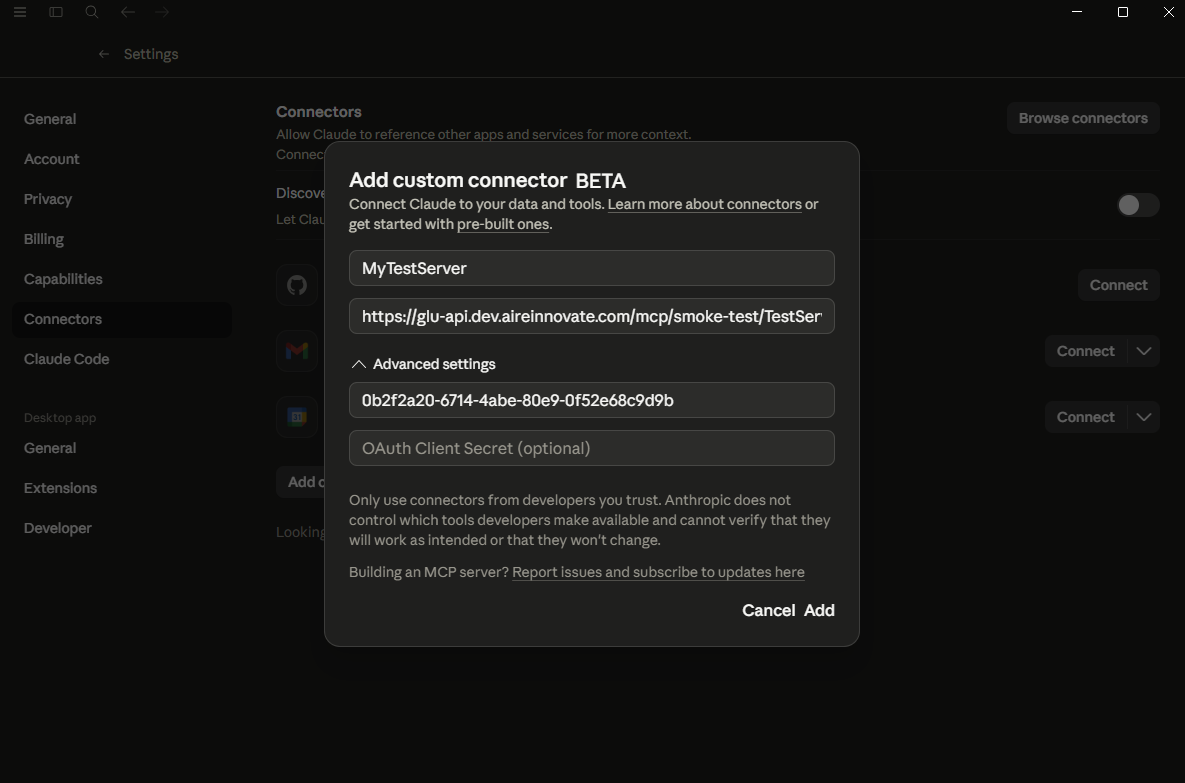1185x783 pixels.
Task: Close the application window
Action: point(1168,12)
